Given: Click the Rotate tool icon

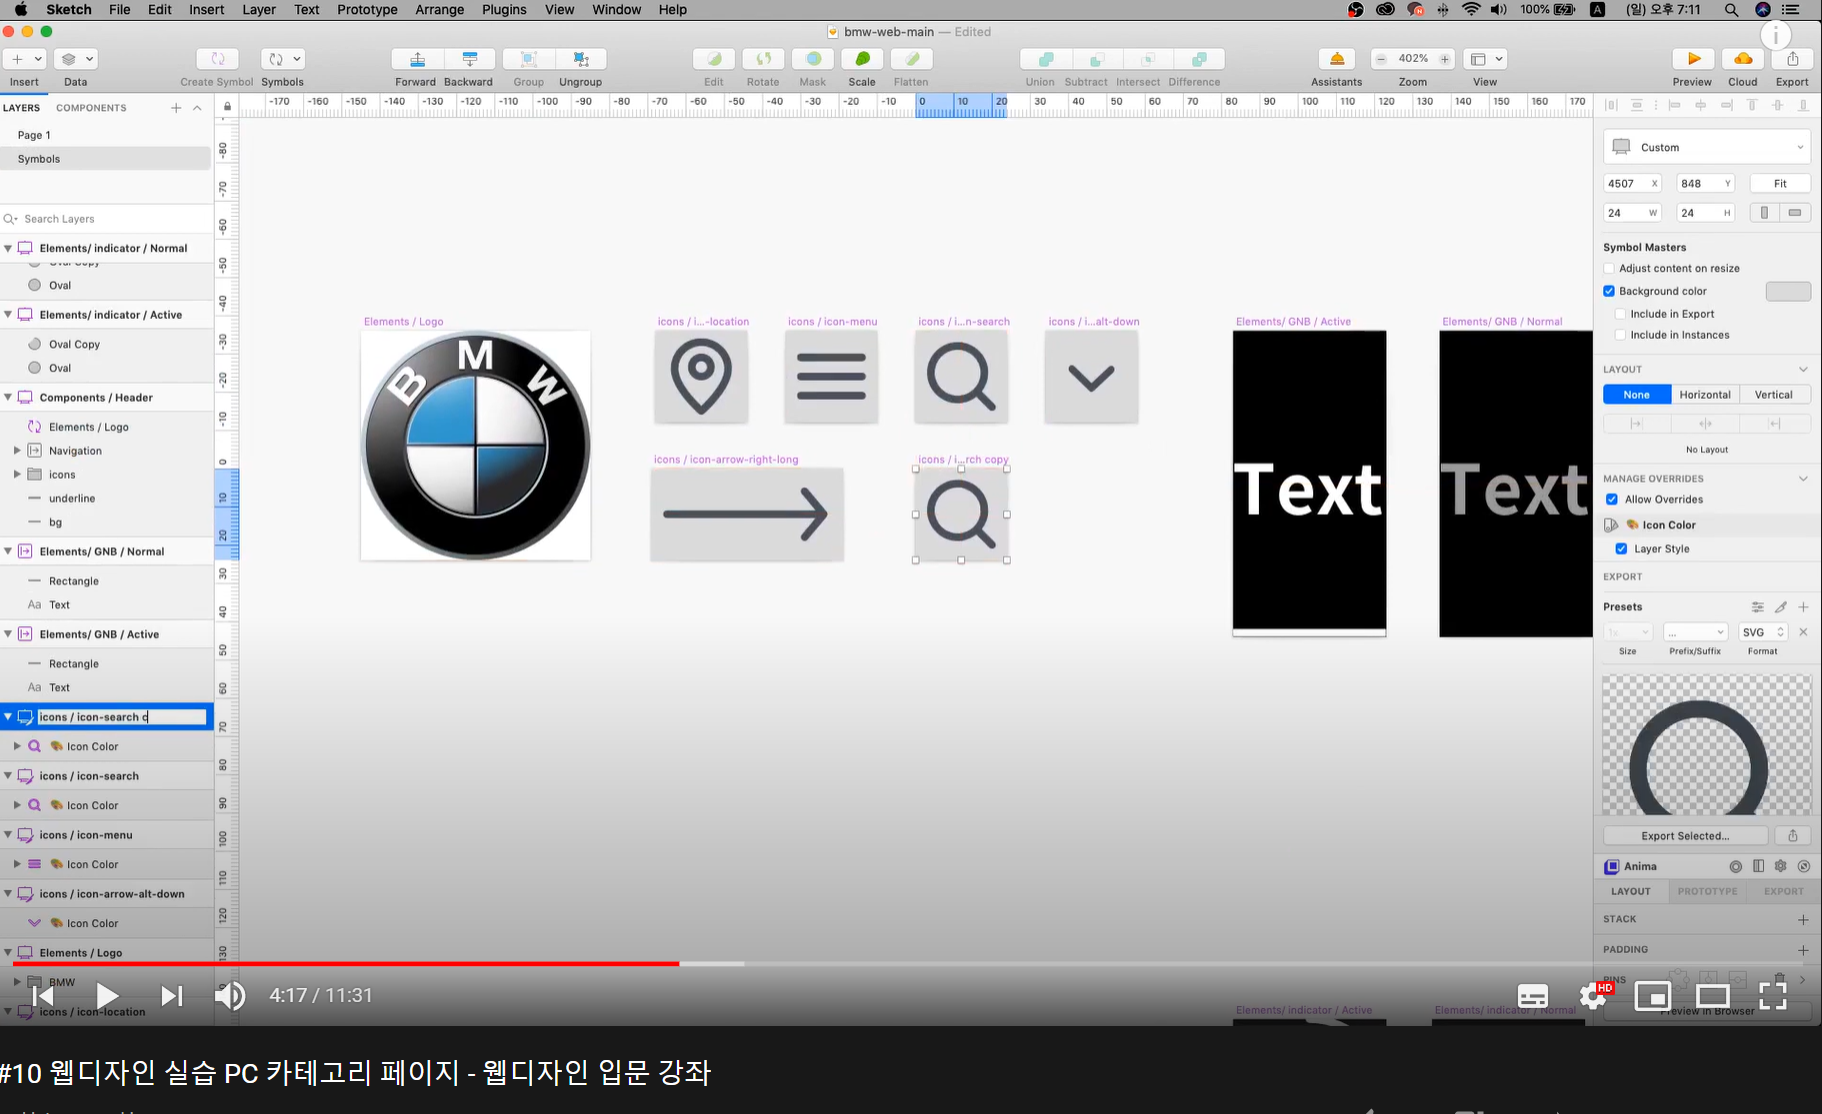Looking at the screenshot, I should point(763,59).
